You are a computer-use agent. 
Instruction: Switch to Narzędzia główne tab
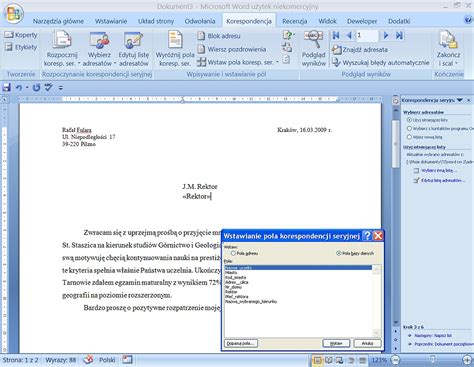[x=58, y=21]
